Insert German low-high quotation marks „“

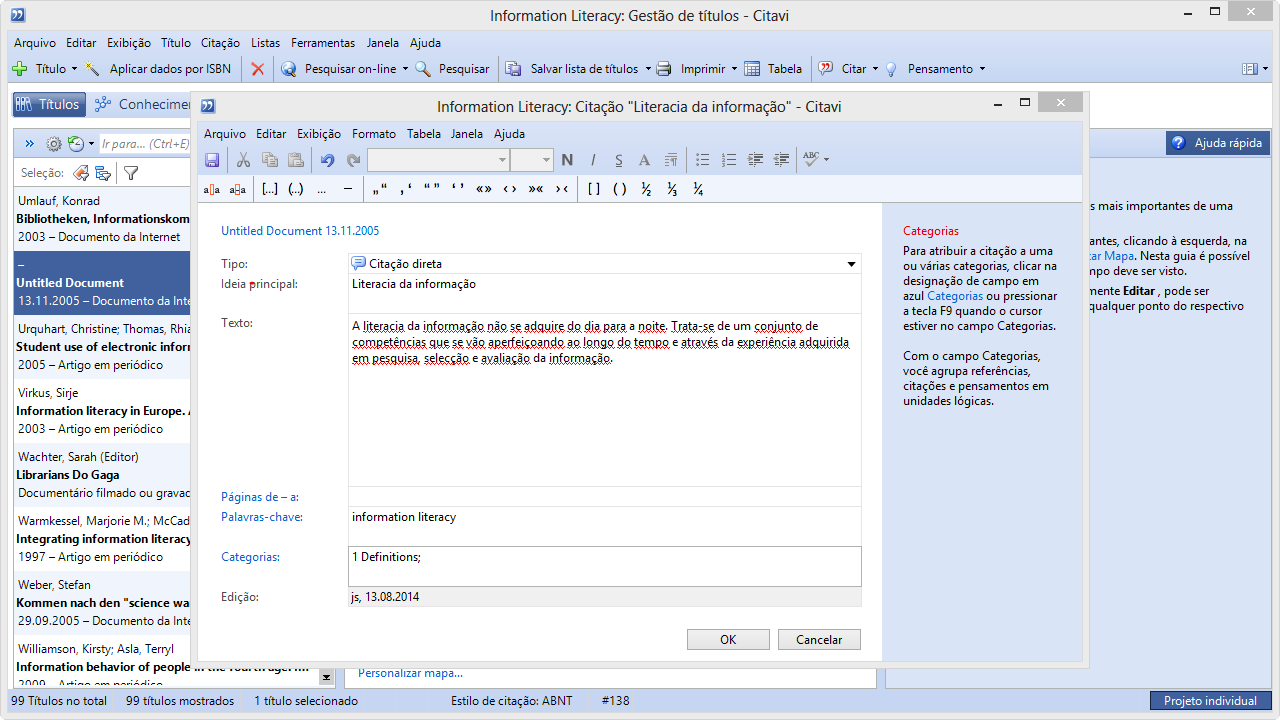[379, 189]
